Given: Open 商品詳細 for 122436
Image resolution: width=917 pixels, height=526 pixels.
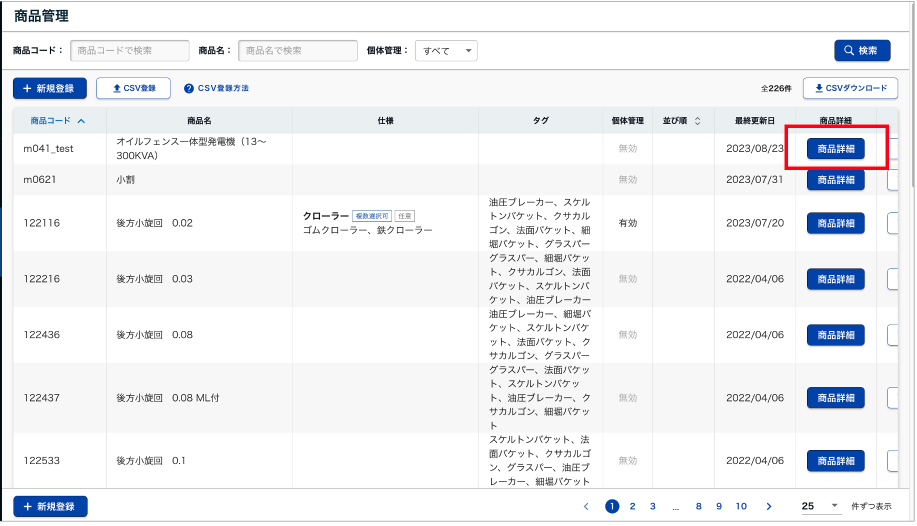Looking at the screenshot, I should [836, 335].
